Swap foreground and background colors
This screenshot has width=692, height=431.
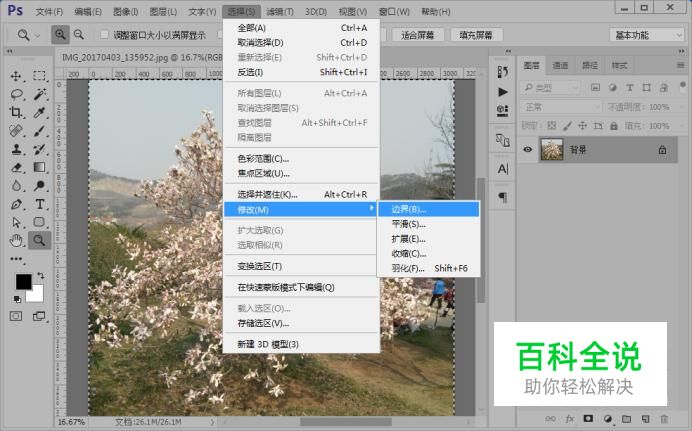[x=41, y=276]
